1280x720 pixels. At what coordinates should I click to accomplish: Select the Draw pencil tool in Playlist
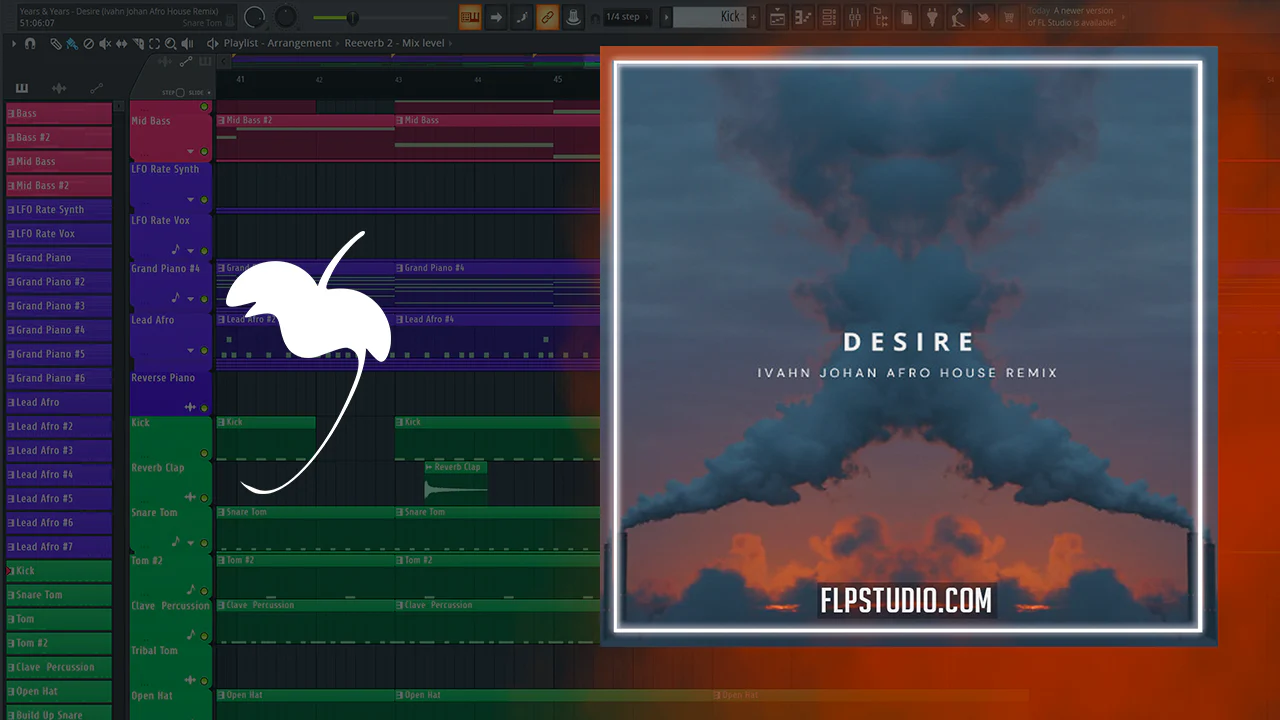point(56,44)
